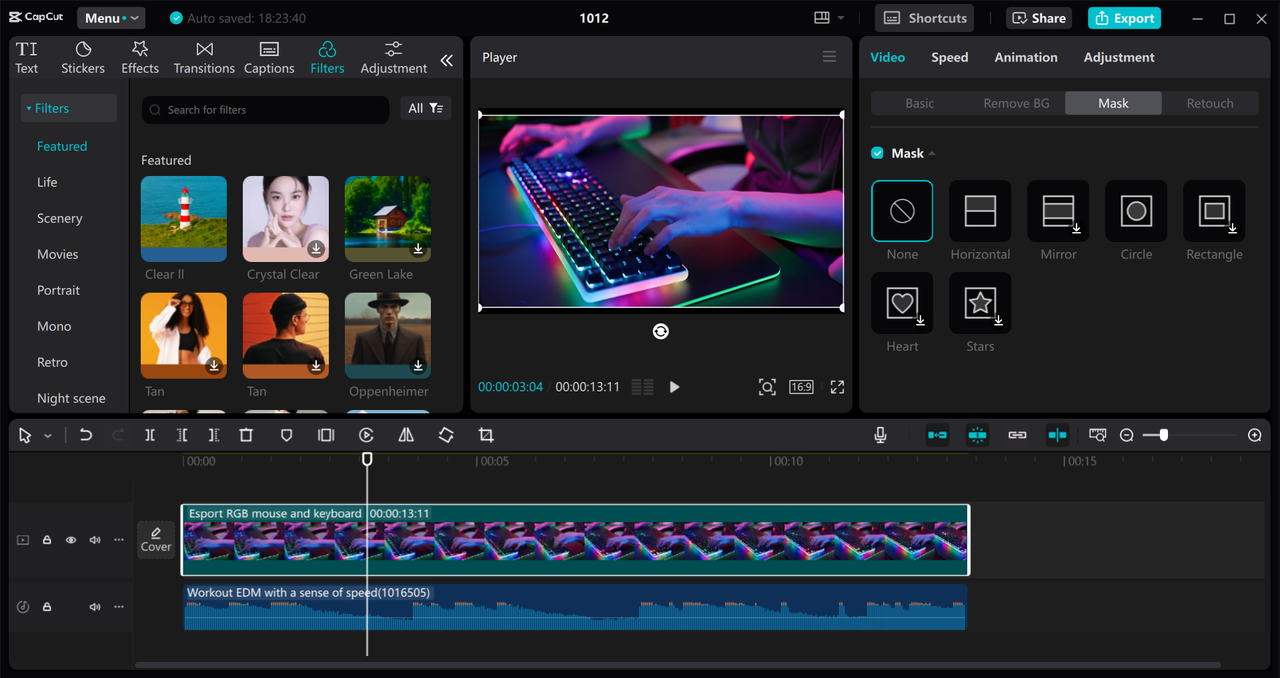Select the Crop tool in timeline toolbar
Viewport: 1280px width, 678px height.
[486, 435]
